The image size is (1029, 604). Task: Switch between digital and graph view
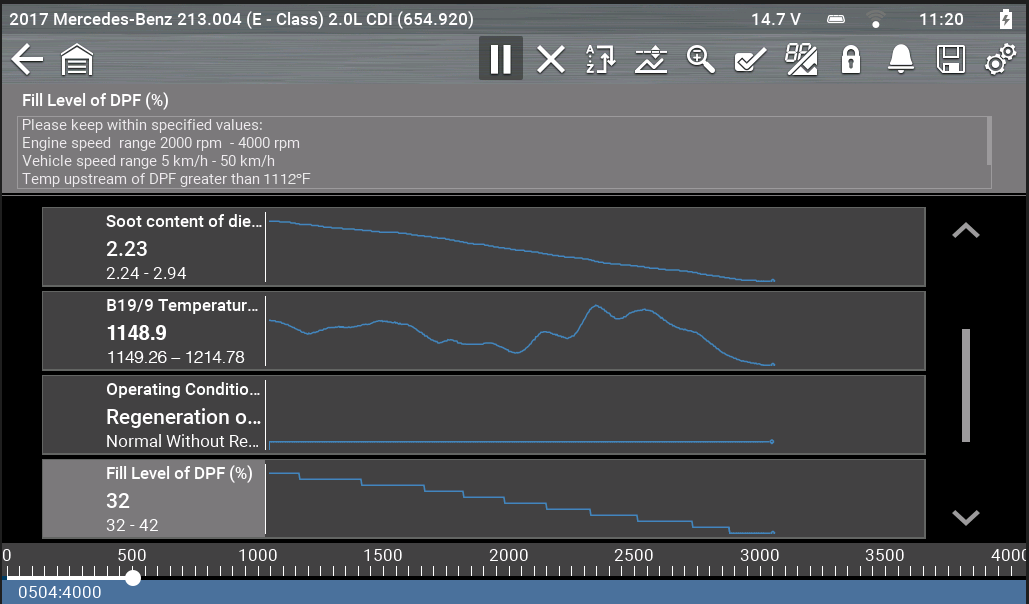pos(801,60)
